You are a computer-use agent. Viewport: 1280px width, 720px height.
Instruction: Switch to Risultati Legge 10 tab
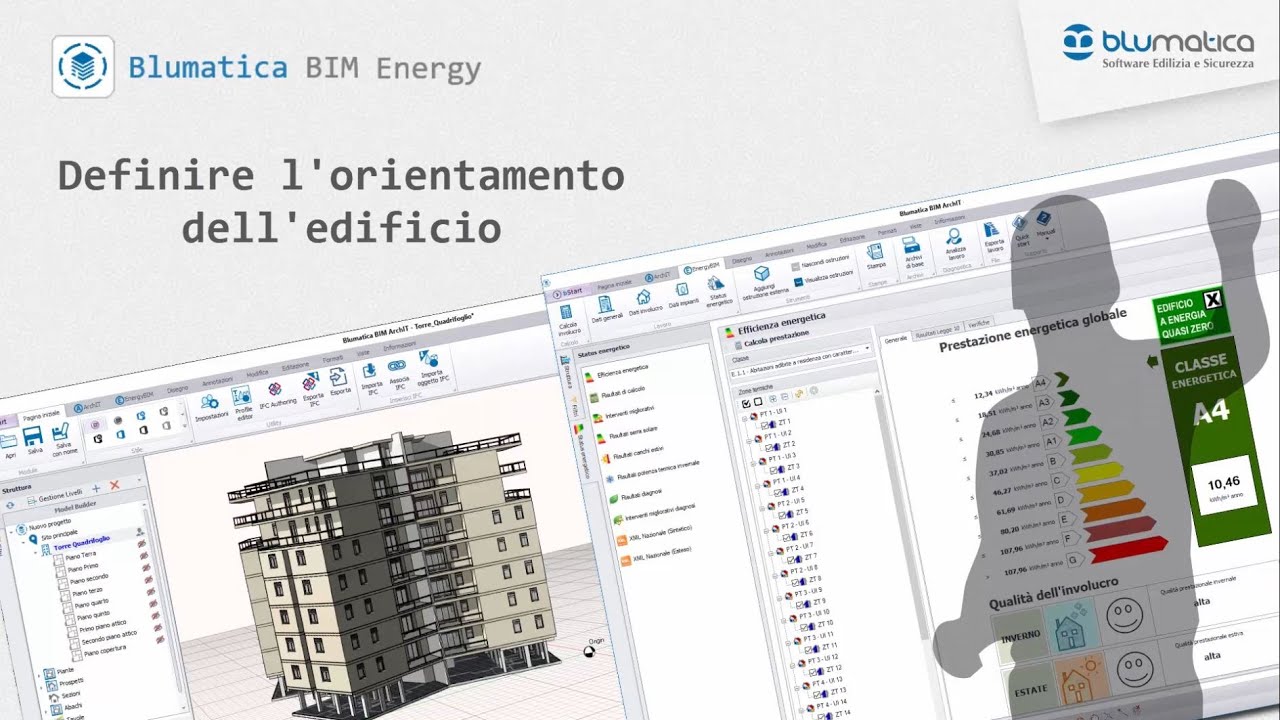point(938,331)
